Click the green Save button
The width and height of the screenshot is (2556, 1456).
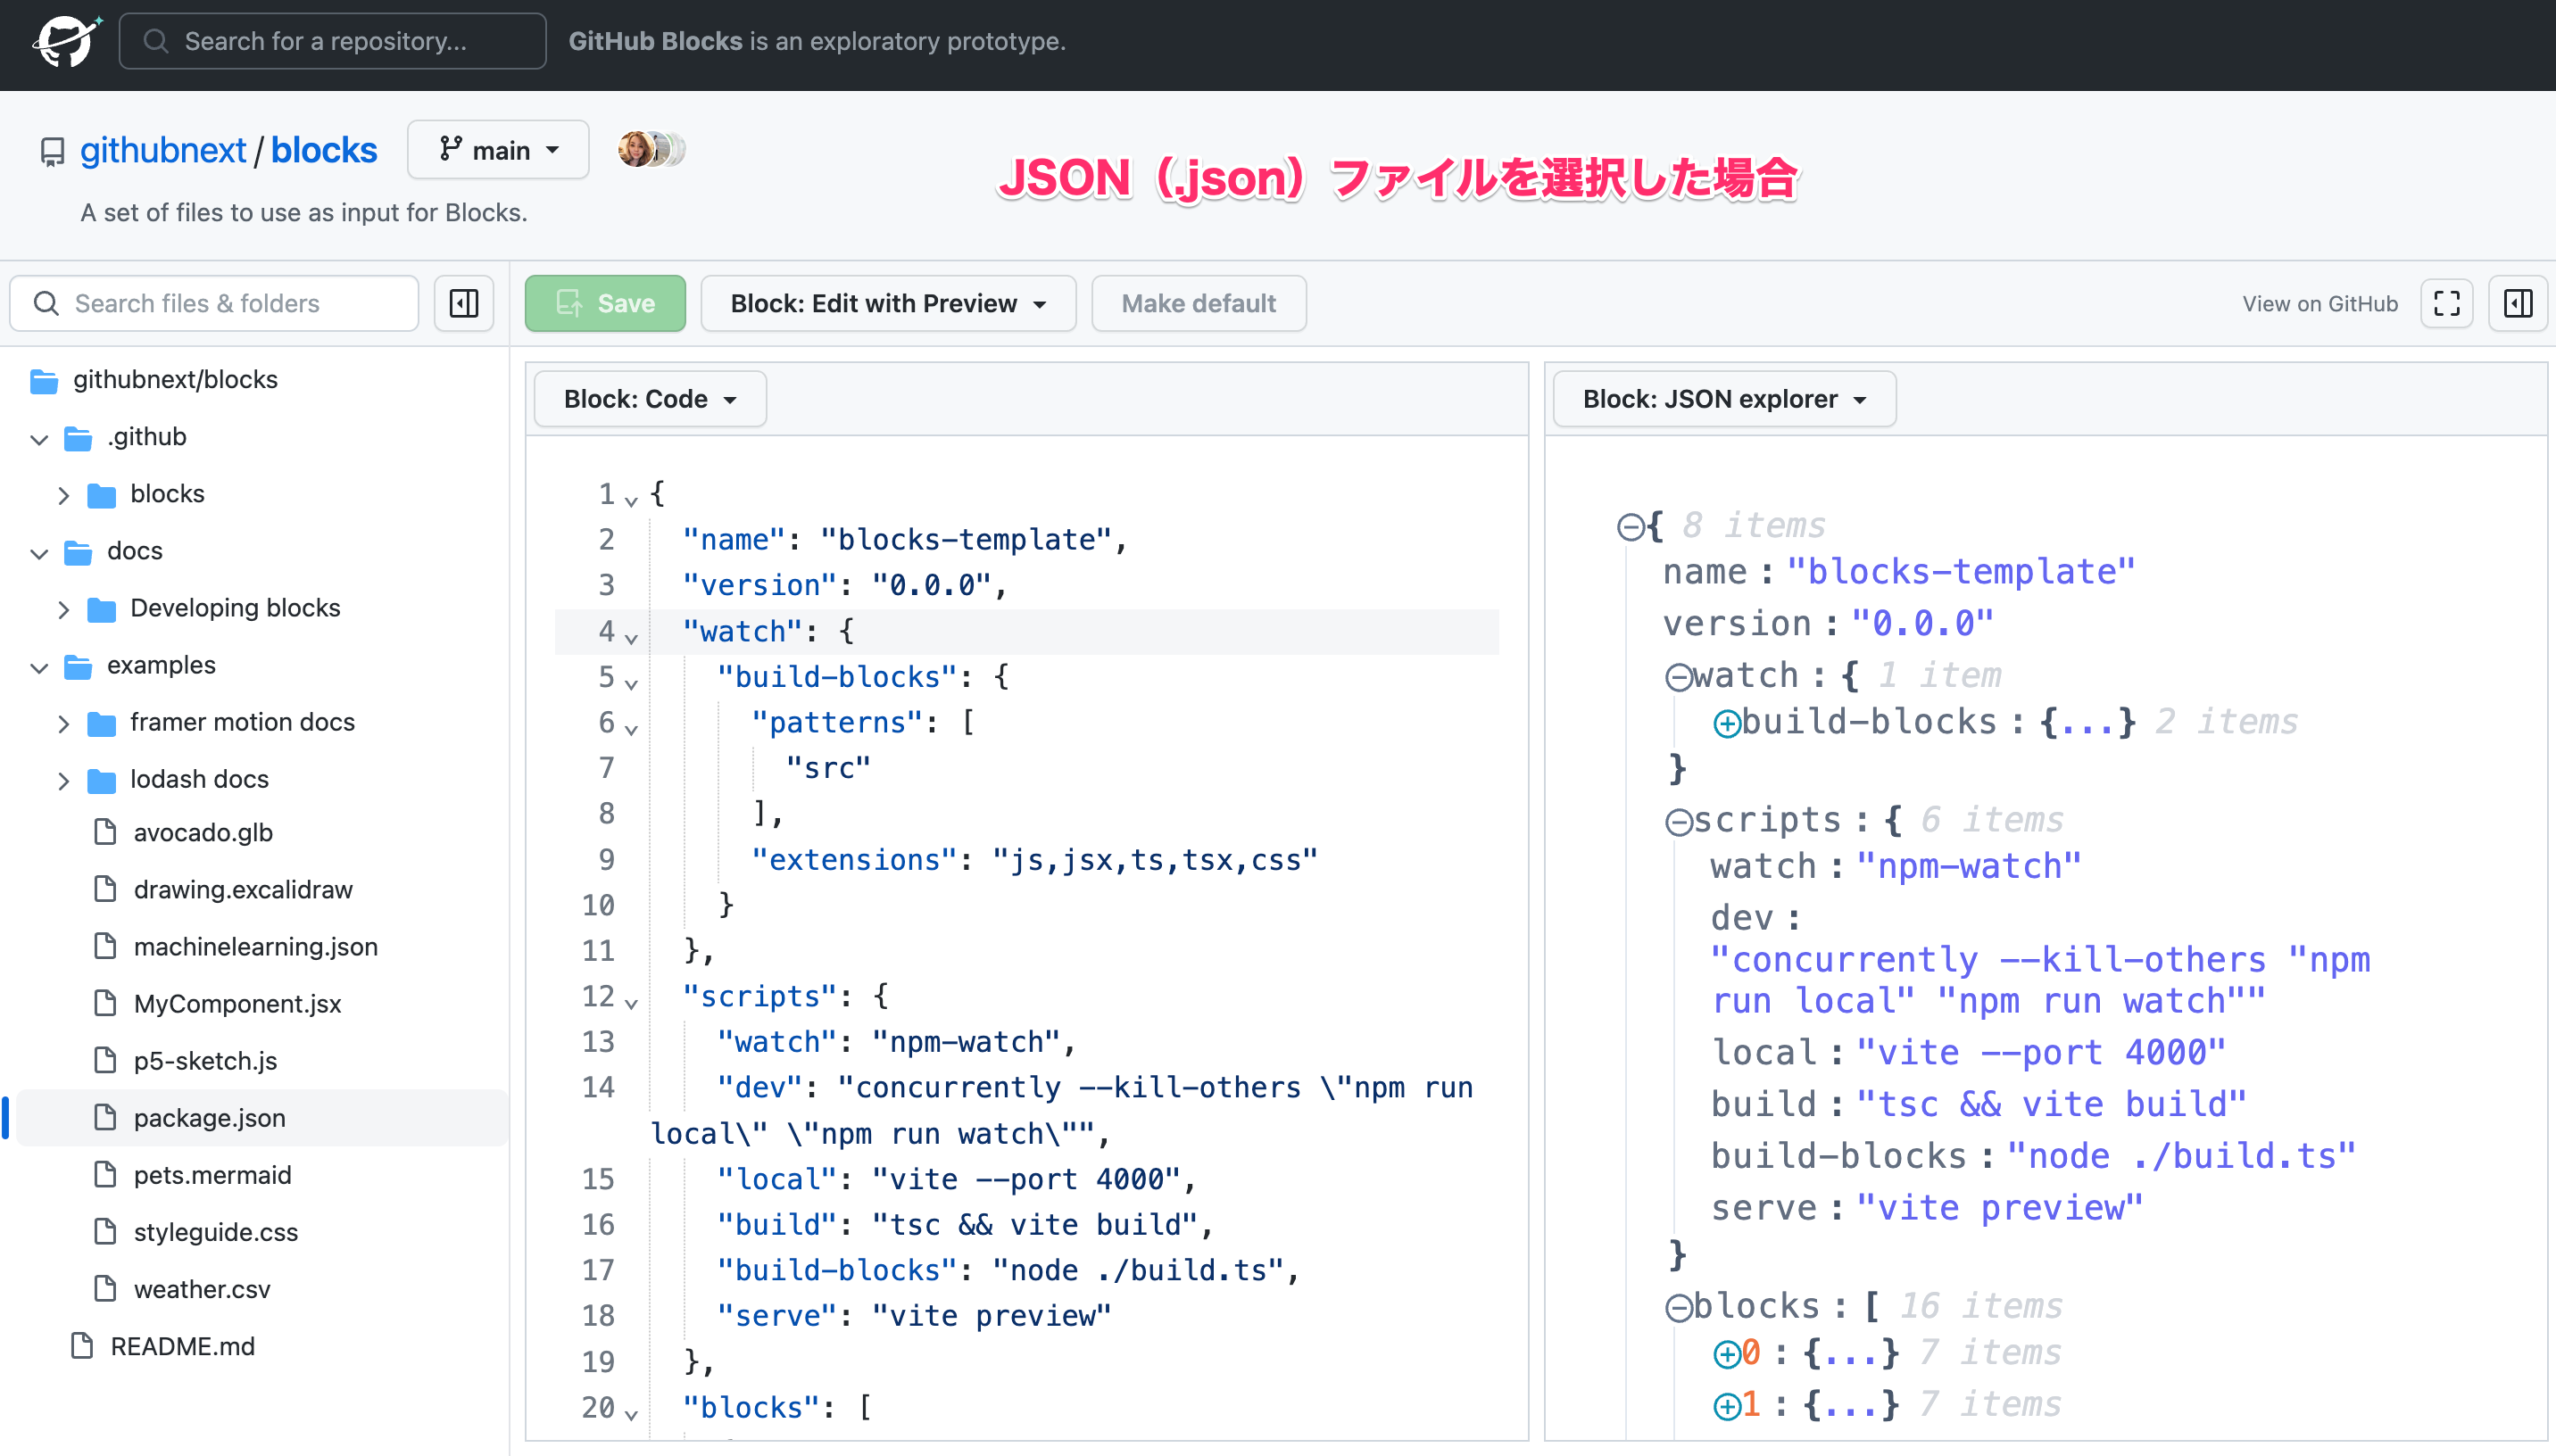tap(605, 303)
